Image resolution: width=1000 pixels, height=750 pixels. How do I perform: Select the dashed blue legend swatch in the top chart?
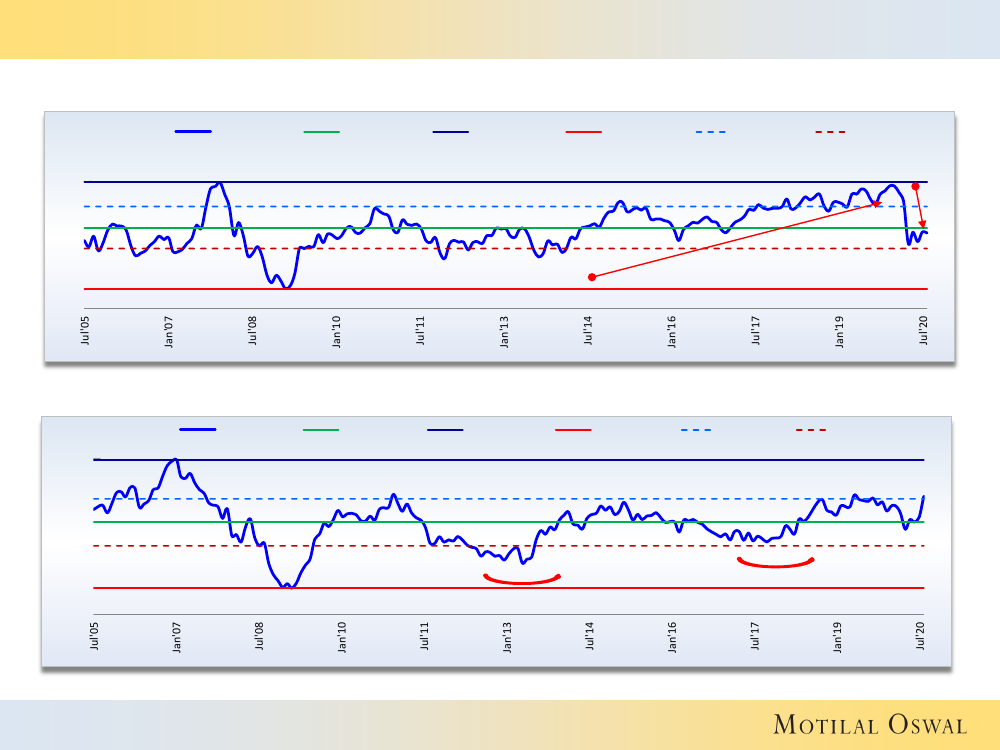[x=710, y=131]
